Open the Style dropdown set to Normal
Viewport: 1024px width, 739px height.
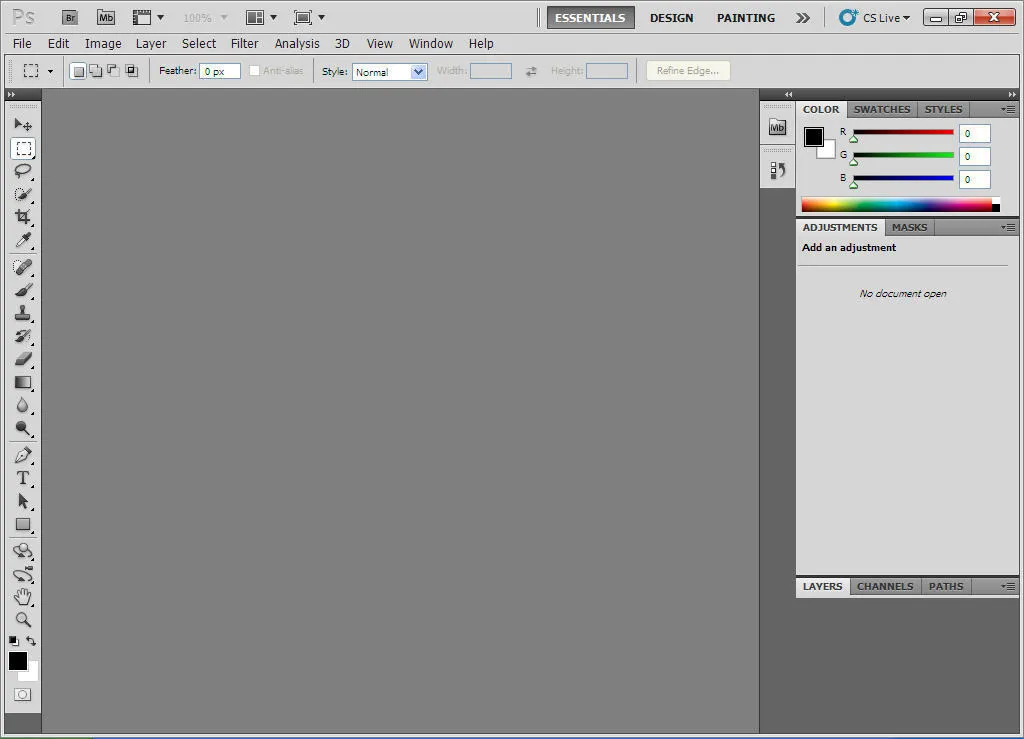390,72
